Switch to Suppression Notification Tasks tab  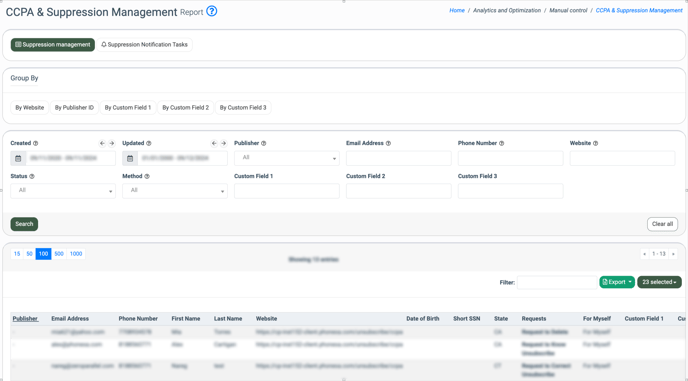pyautogui.click(x=144, y=45)
